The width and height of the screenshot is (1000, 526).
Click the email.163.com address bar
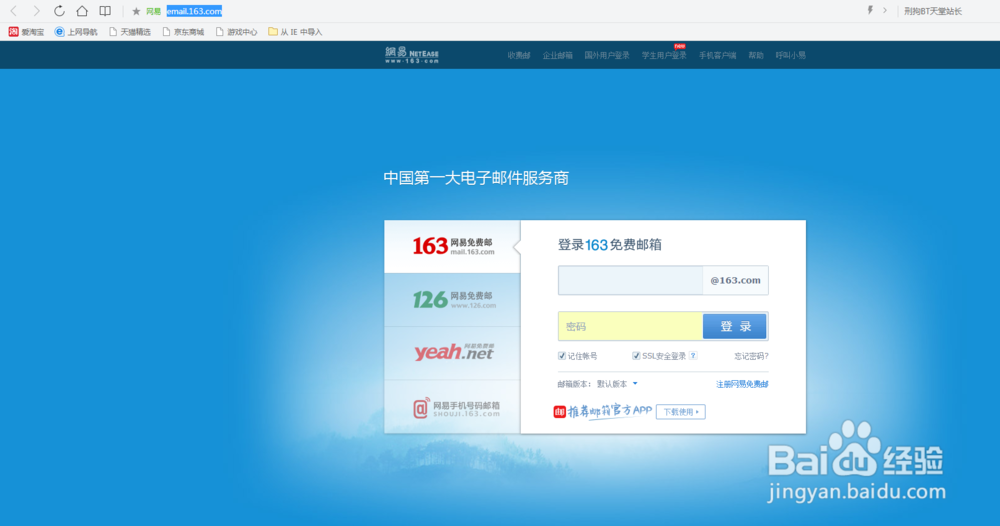[194, 11]
